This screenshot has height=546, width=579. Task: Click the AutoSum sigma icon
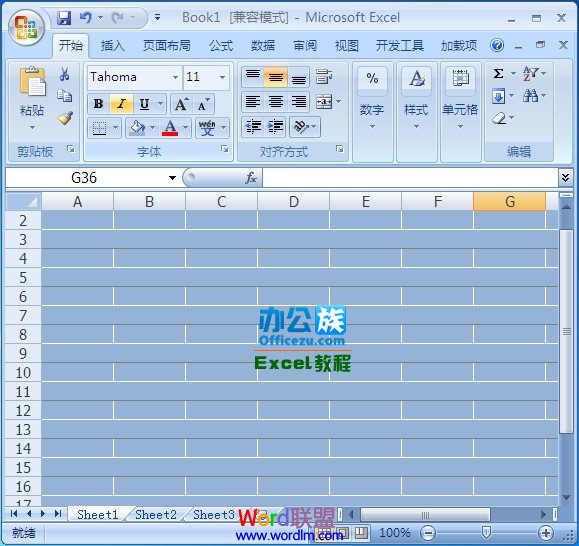point(499,73)
